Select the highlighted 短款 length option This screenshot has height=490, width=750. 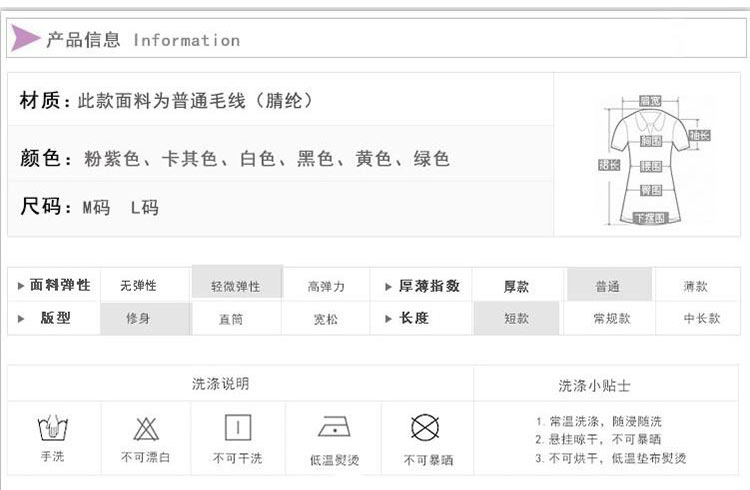[x=516, y=318]
